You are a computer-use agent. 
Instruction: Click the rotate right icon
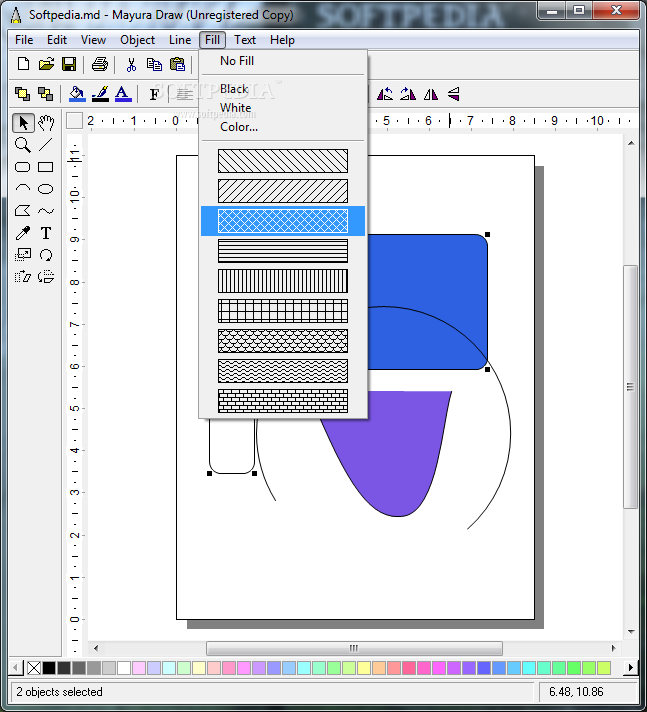click(x=408, y=94)
